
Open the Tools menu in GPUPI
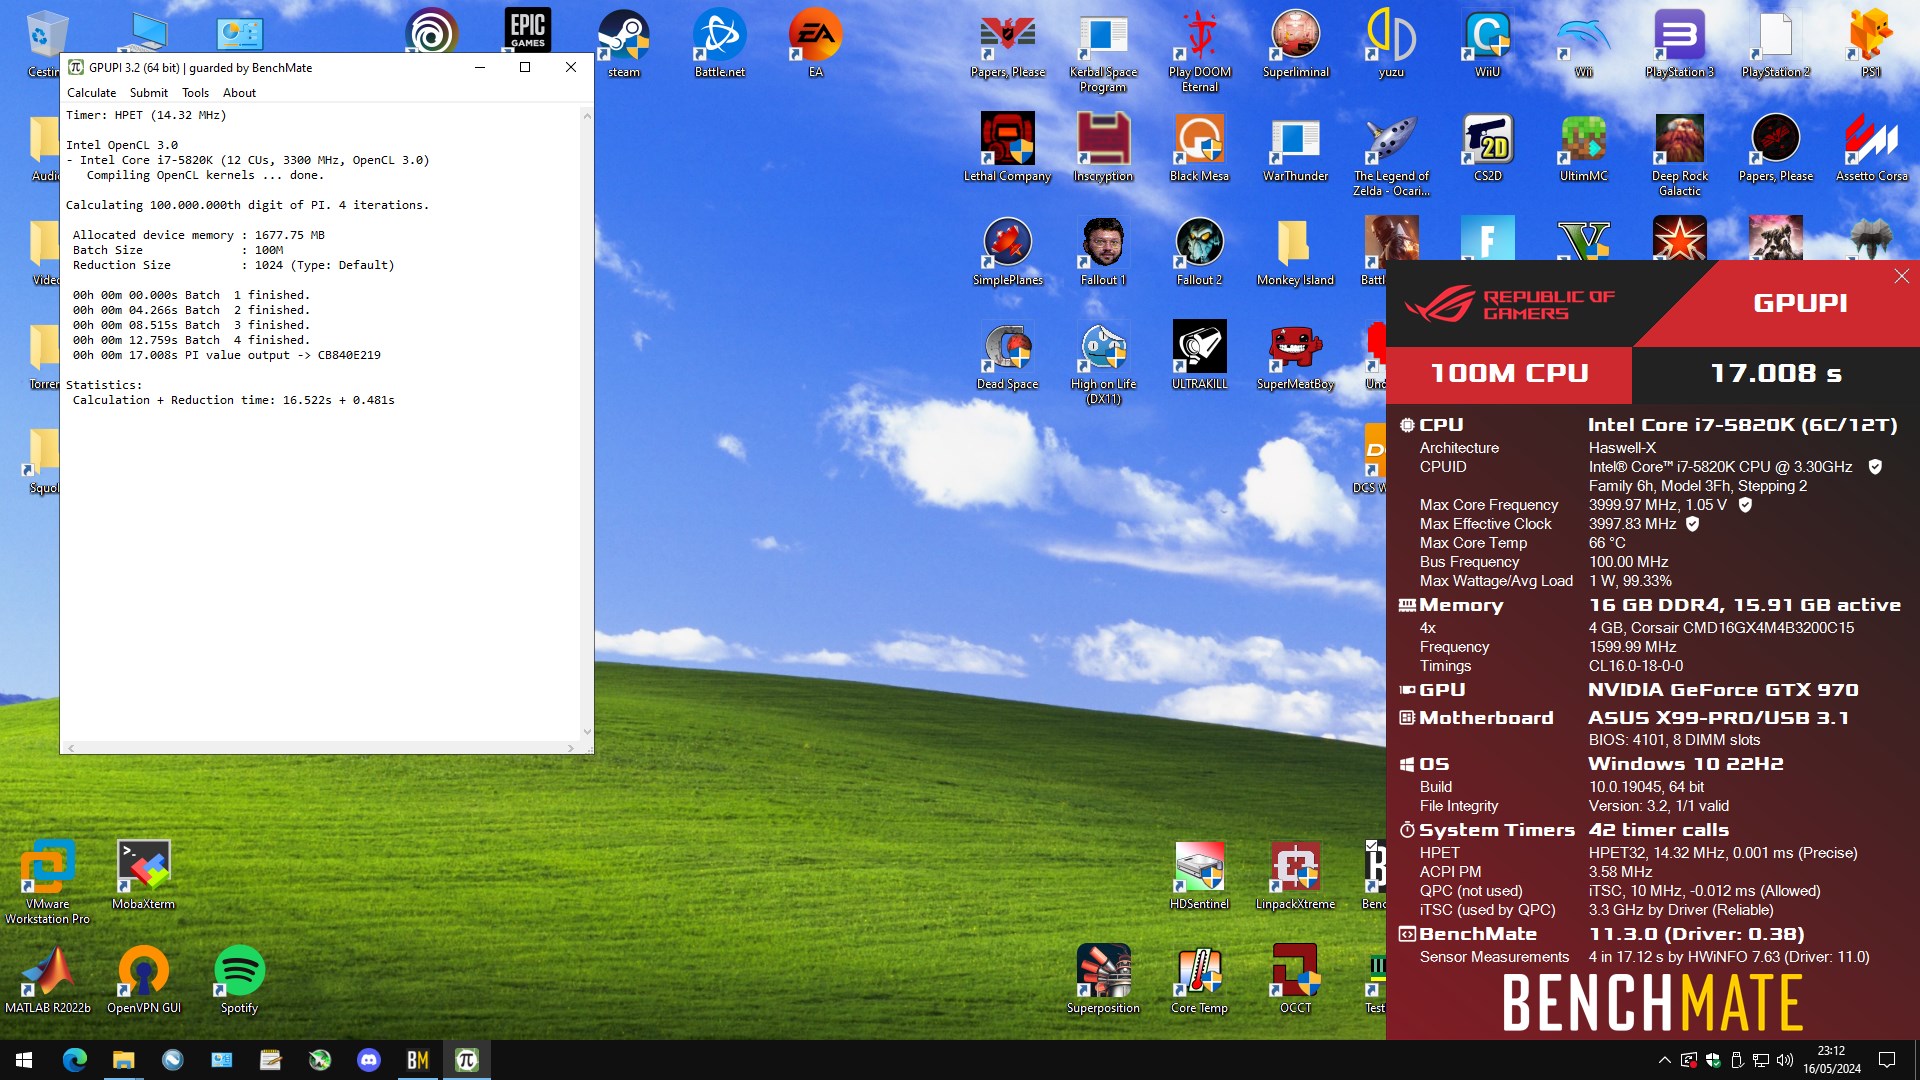[195, 93]
